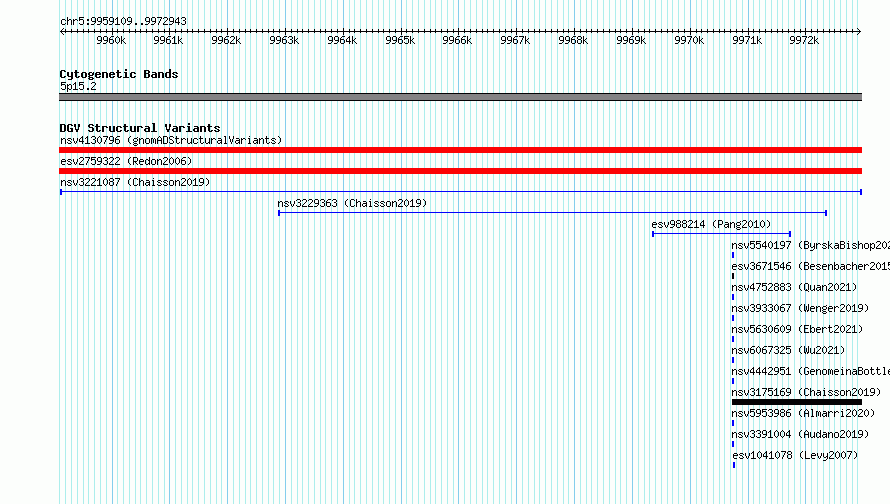The image size is (890, 504).
Task: Click the DGV Structural Variants track title
Action: 140,128
